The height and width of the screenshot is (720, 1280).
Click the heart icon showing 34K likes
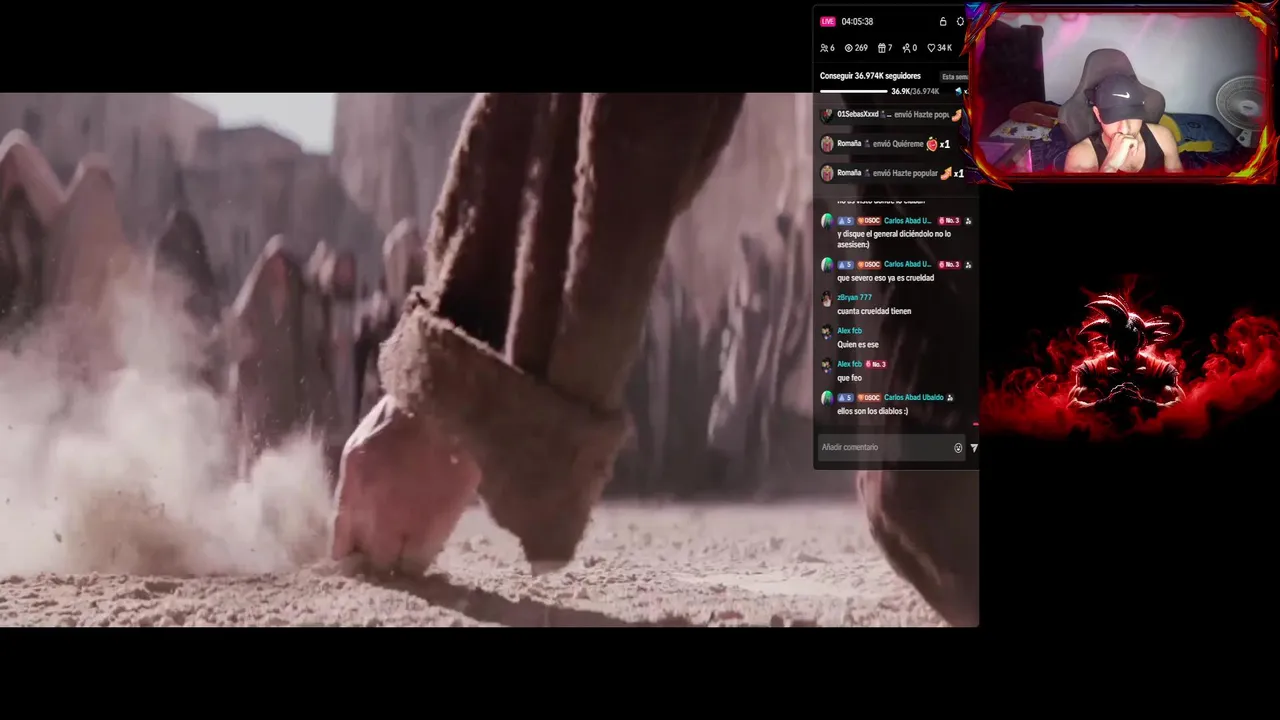tap(931, 48)
